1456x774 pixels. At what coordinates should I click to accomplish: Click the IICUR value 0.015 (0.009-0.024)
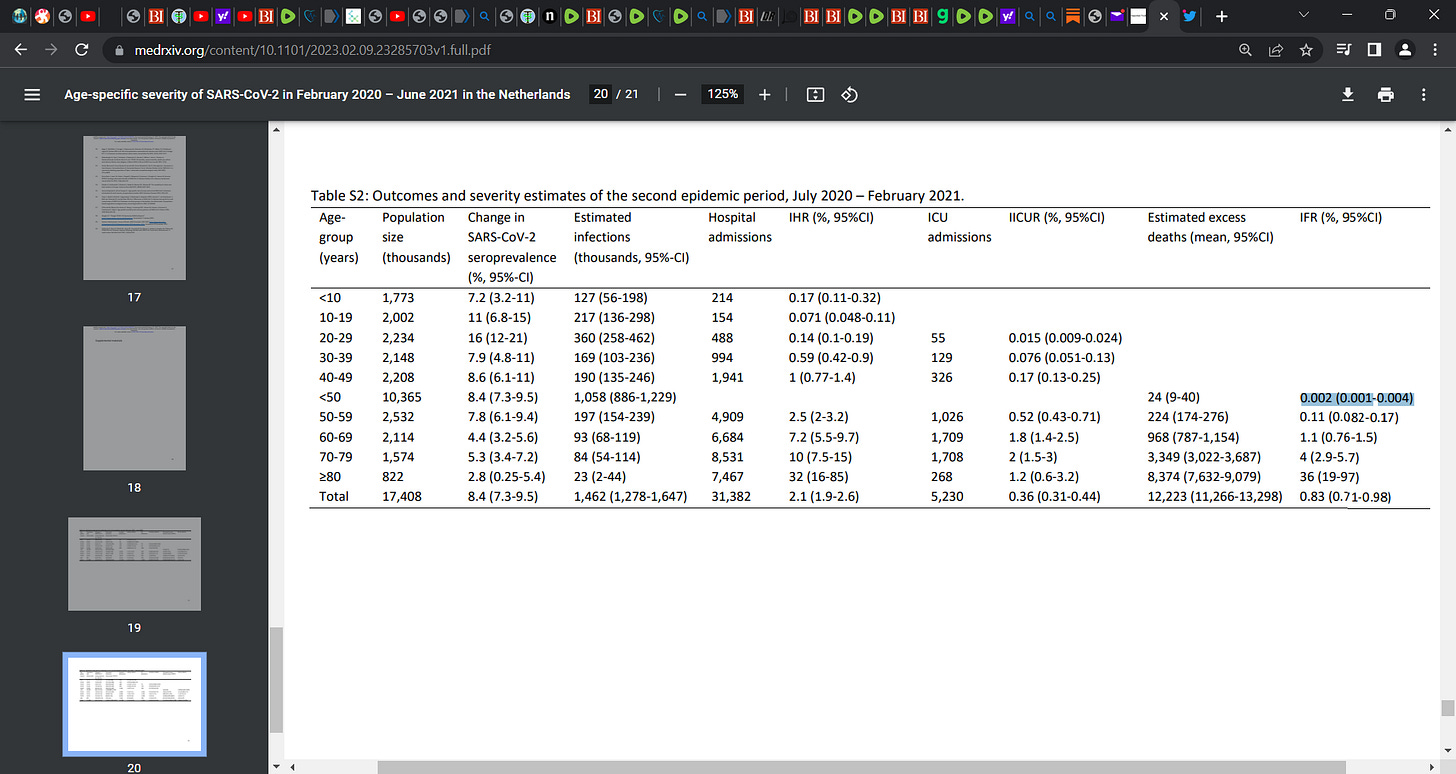tap(1065, 337)
